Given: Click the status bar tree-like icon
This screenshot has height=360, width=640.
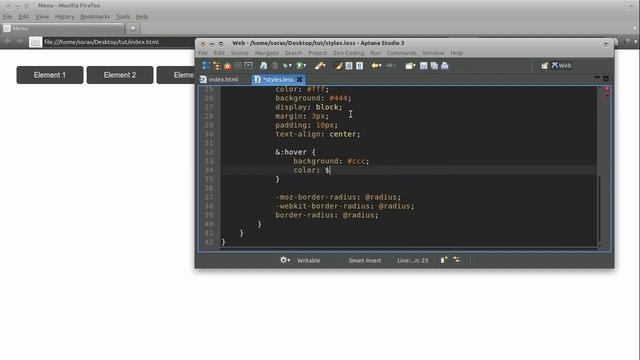Looking at the screenshot, I should (457, 260).
